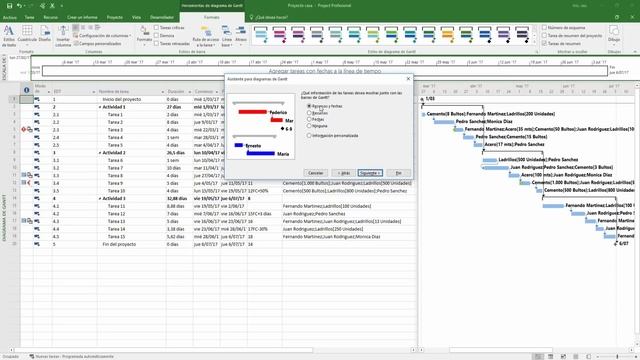Screen dimensions: 640x360
Task: Toggle the Tareas de resumen checkbox
Action: point(544,43)
